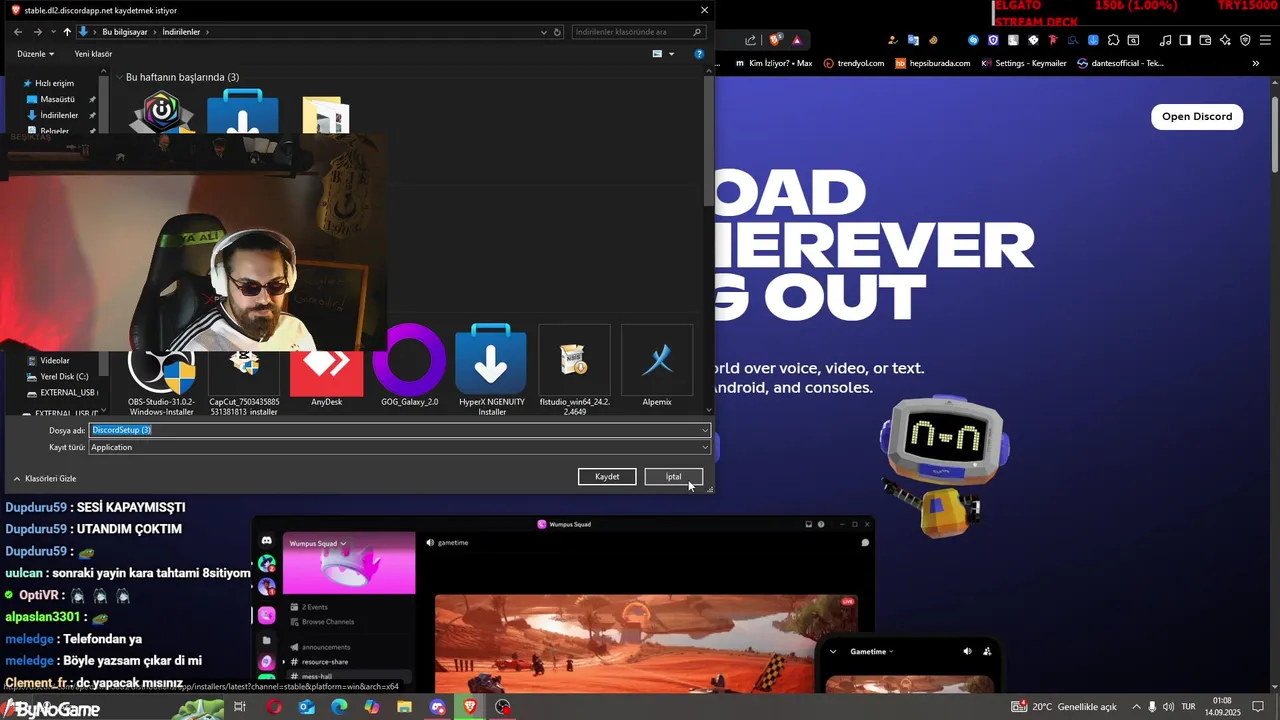Click the İptal button in save dialog
Image resolution: width=1280 pixels, height=720 pixels.
pyautogui.click(x=674, y=477)
